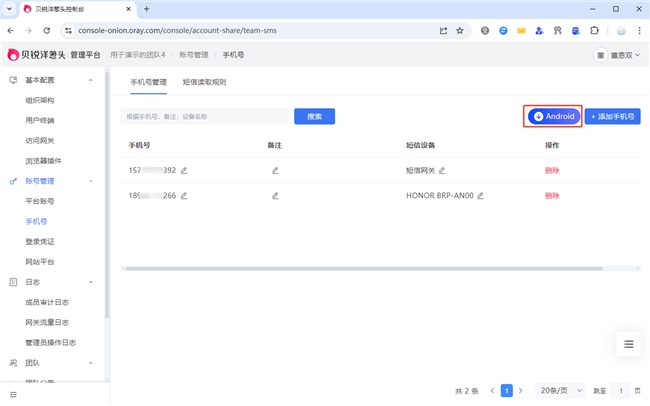Edit the remark in the first row
The width and height of the screenshot is (650, 406).
point(275,170)
